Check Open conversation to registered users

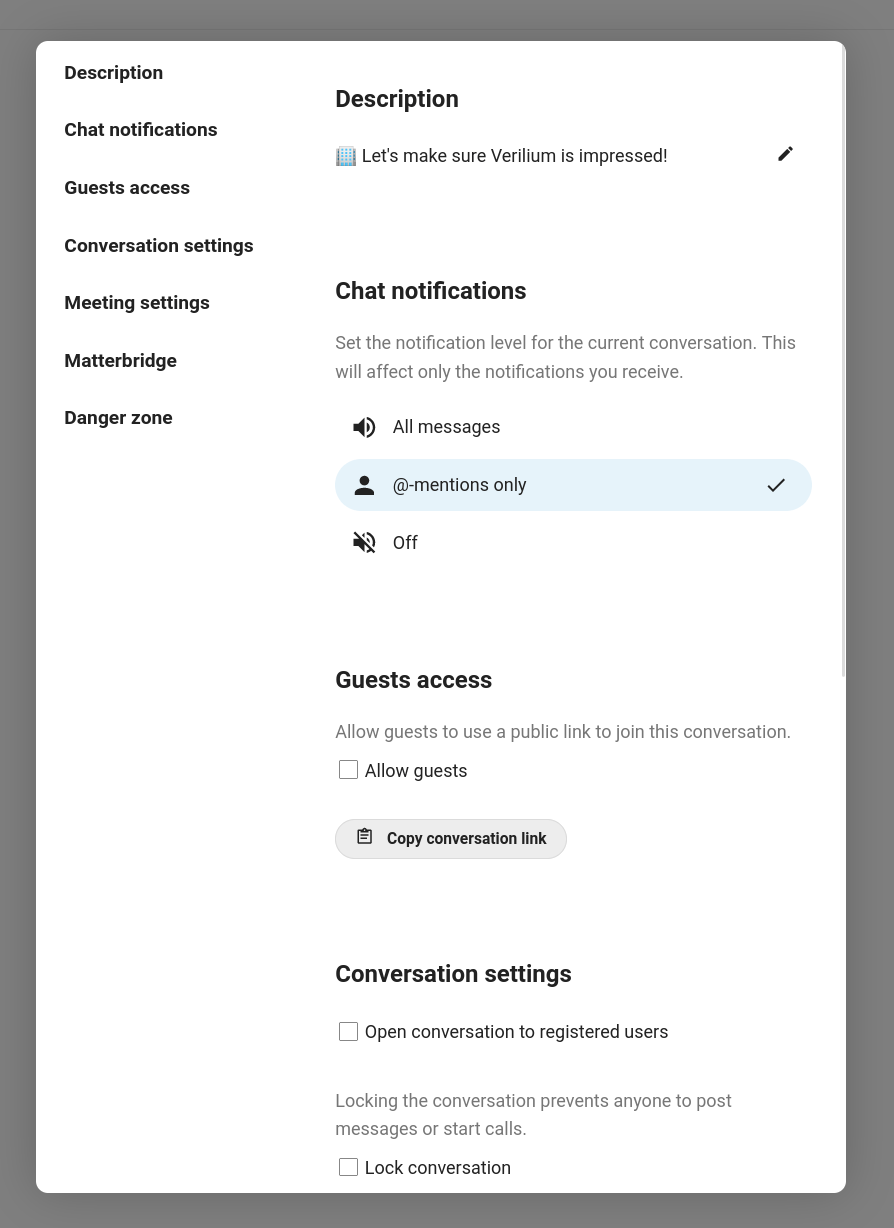point(348,1031)
